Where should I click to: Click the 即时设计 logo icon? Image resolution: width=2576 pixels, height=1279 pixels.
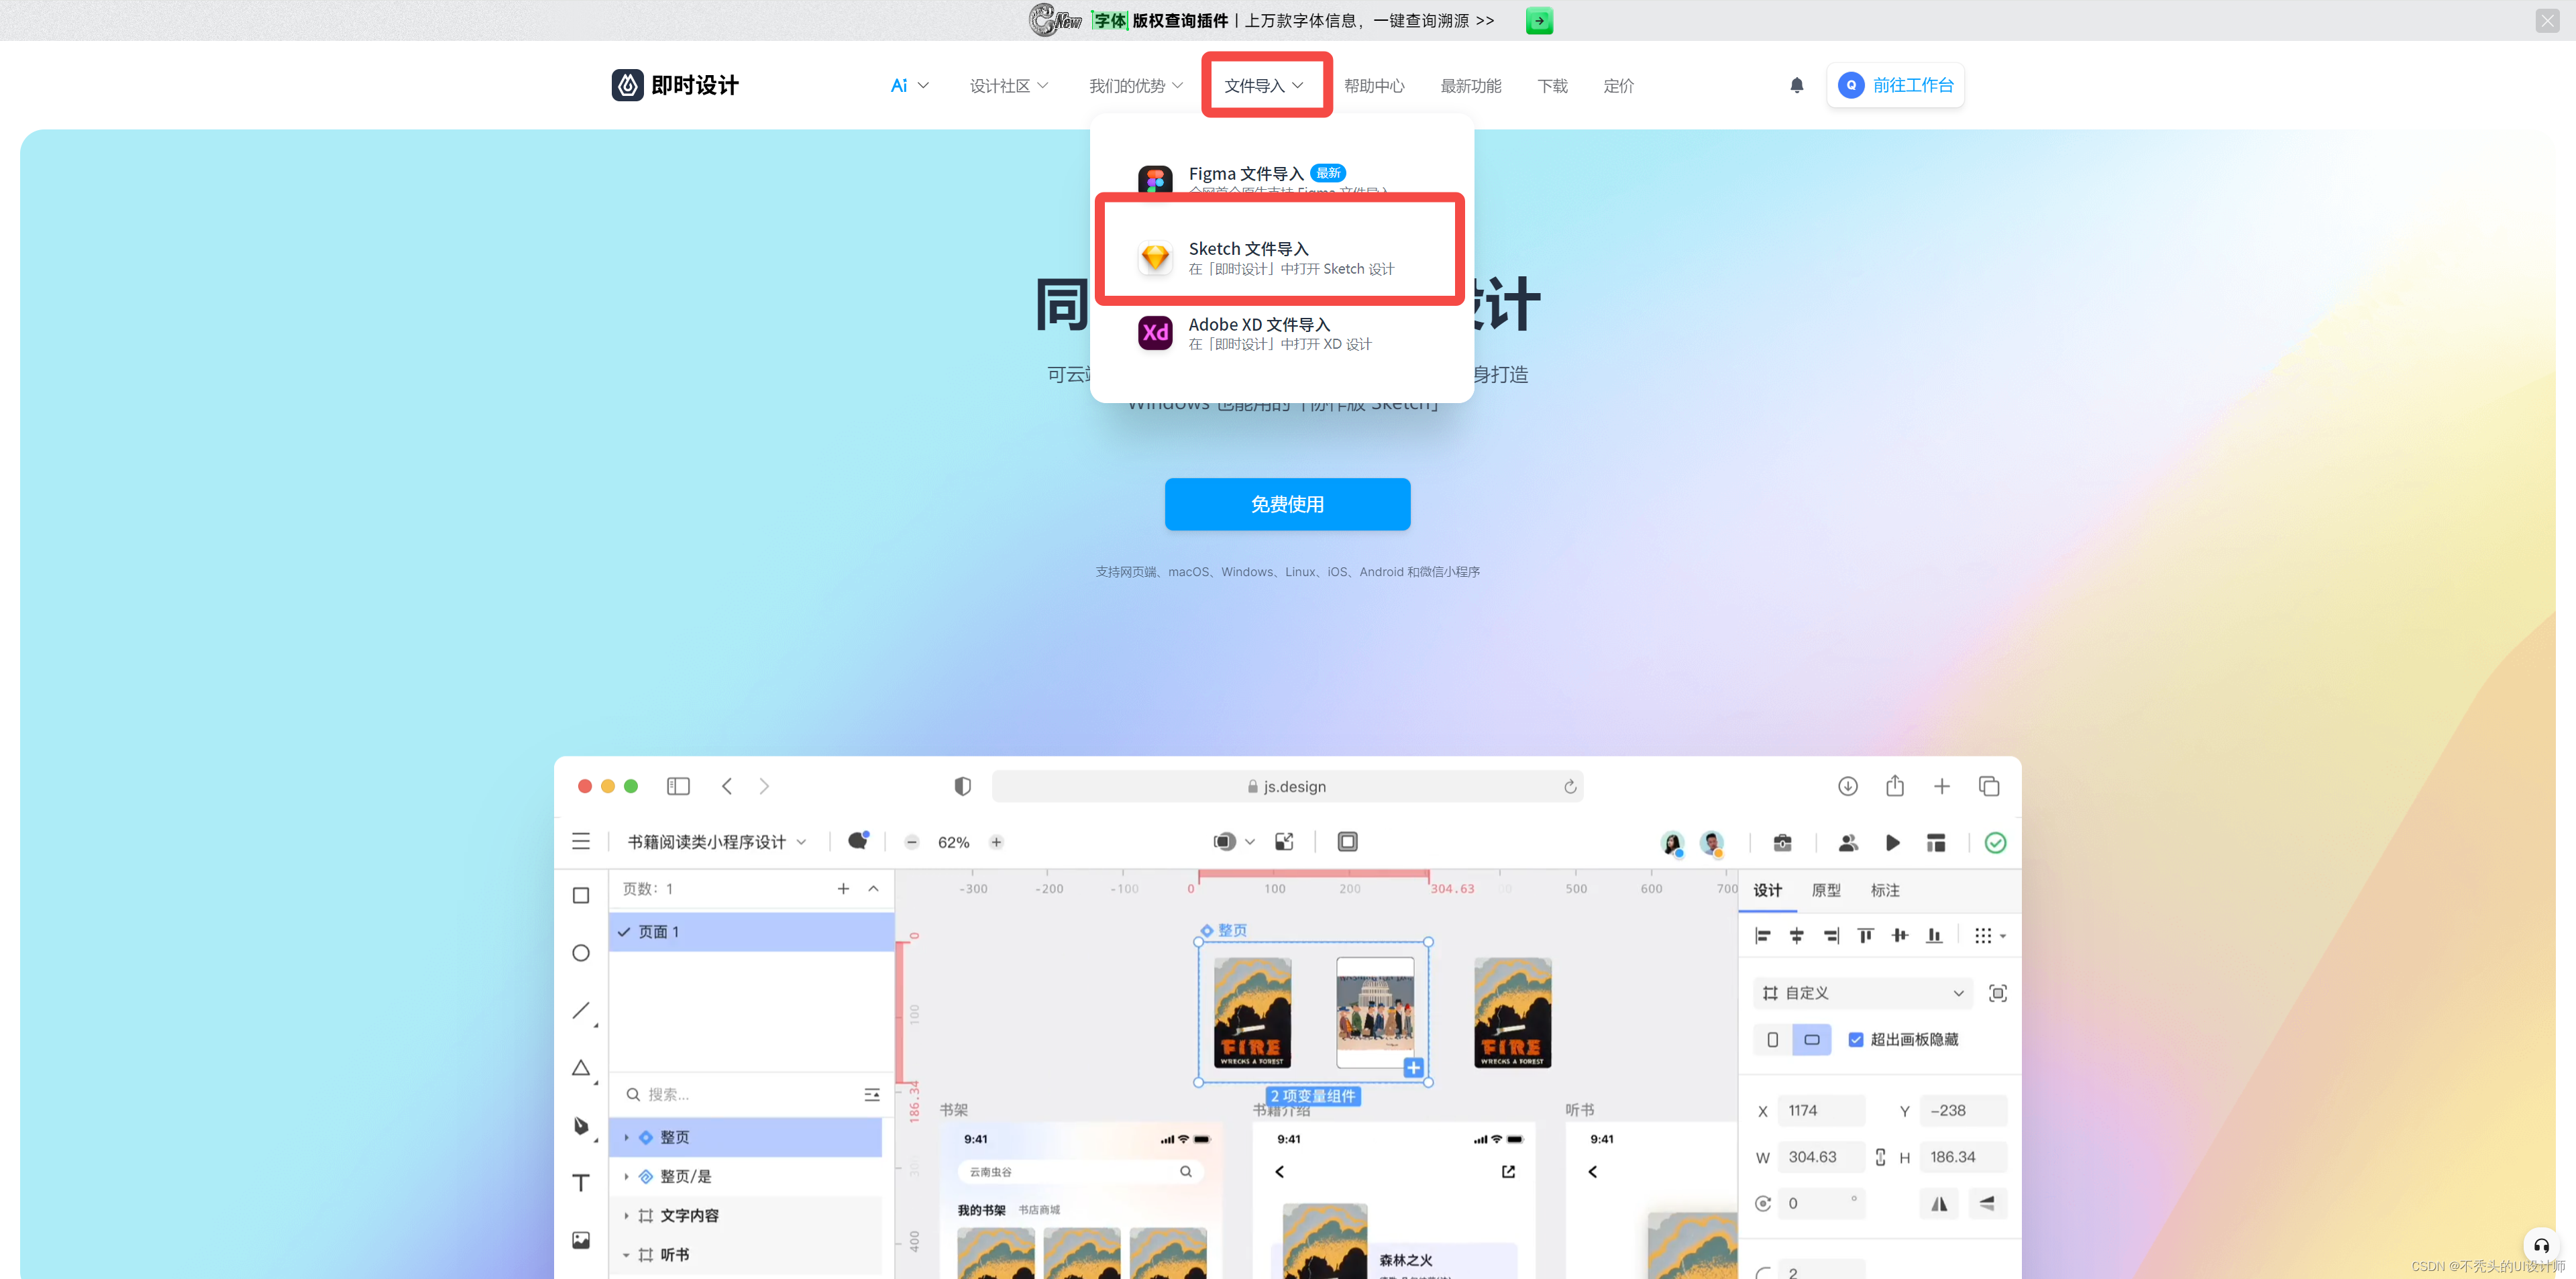click(627, 85)
